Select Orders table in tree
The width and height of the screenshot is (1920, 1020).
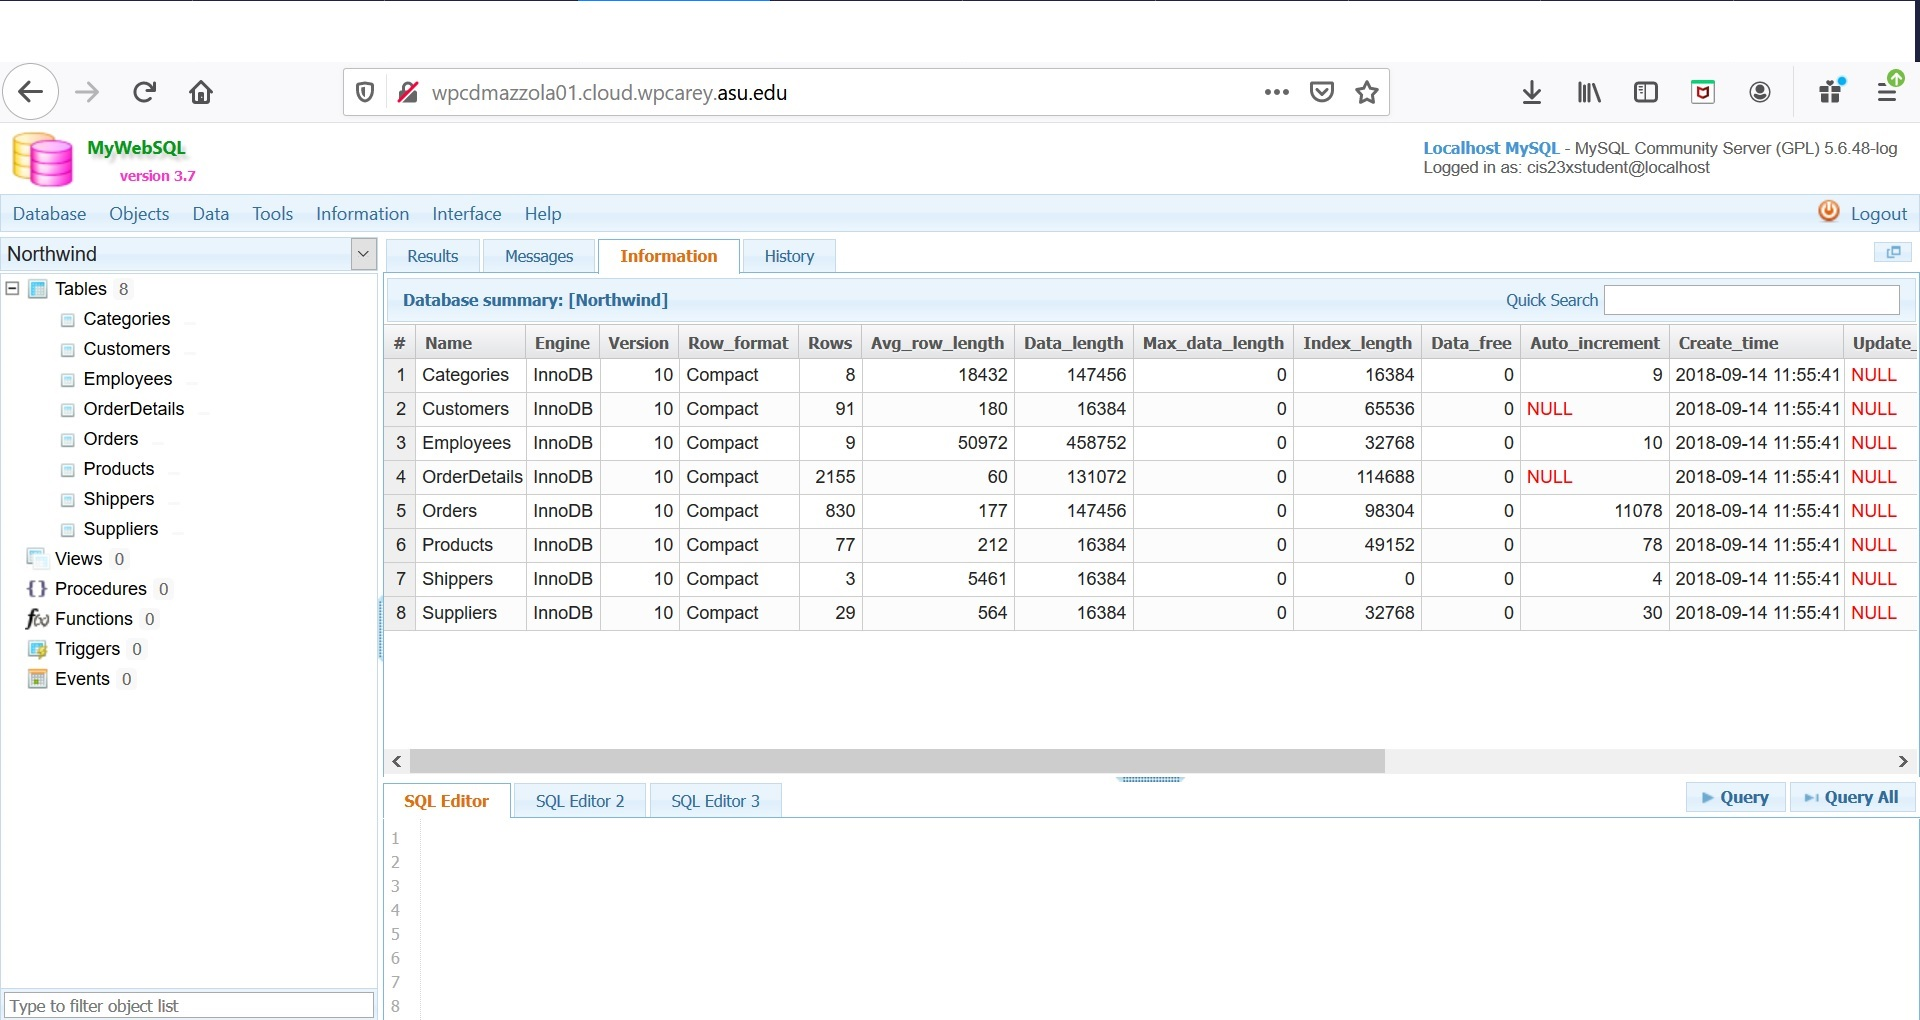pyautogui.click(x=111, y=439)
